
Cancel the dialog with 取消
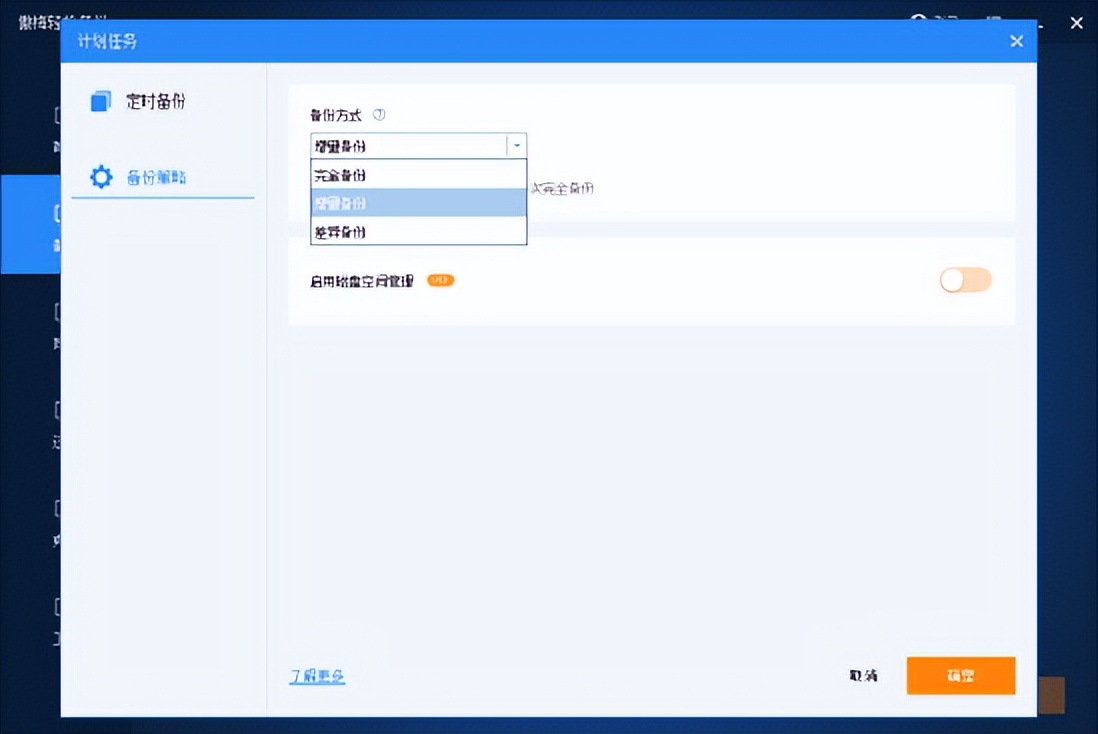[862, 676]
